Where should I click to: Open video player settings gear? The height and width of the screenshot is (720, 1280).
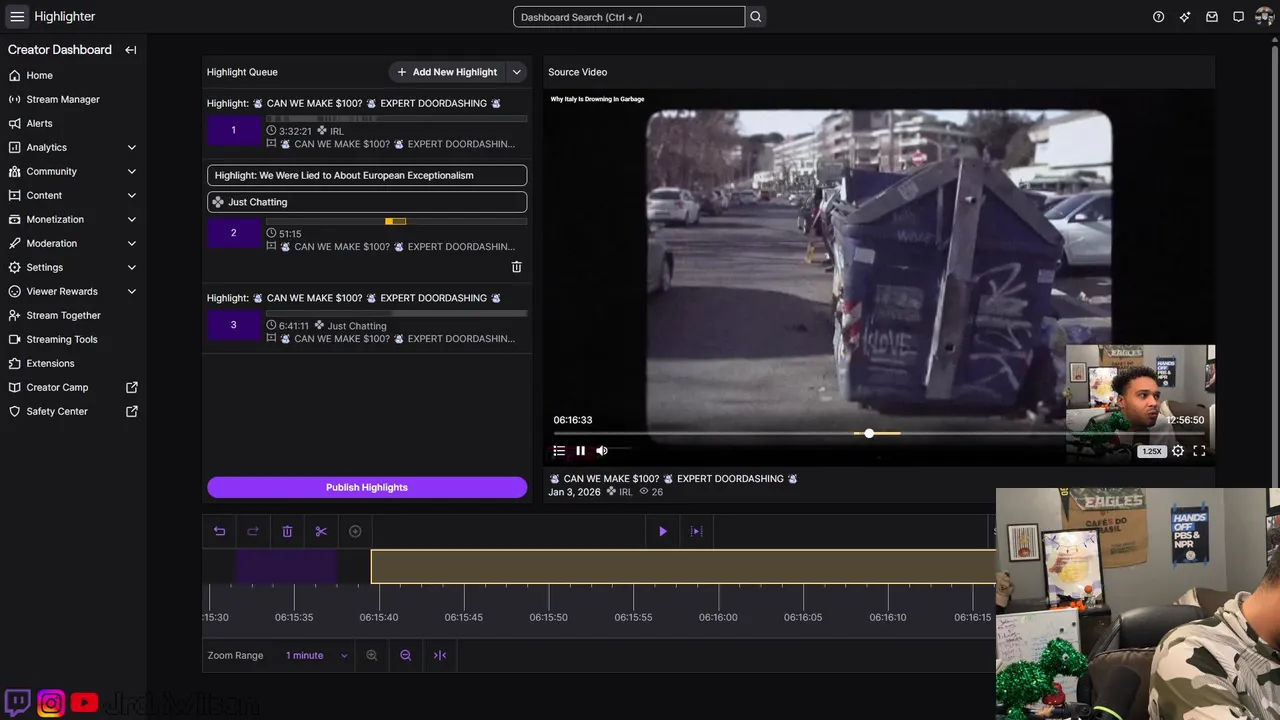[1178, 451]
